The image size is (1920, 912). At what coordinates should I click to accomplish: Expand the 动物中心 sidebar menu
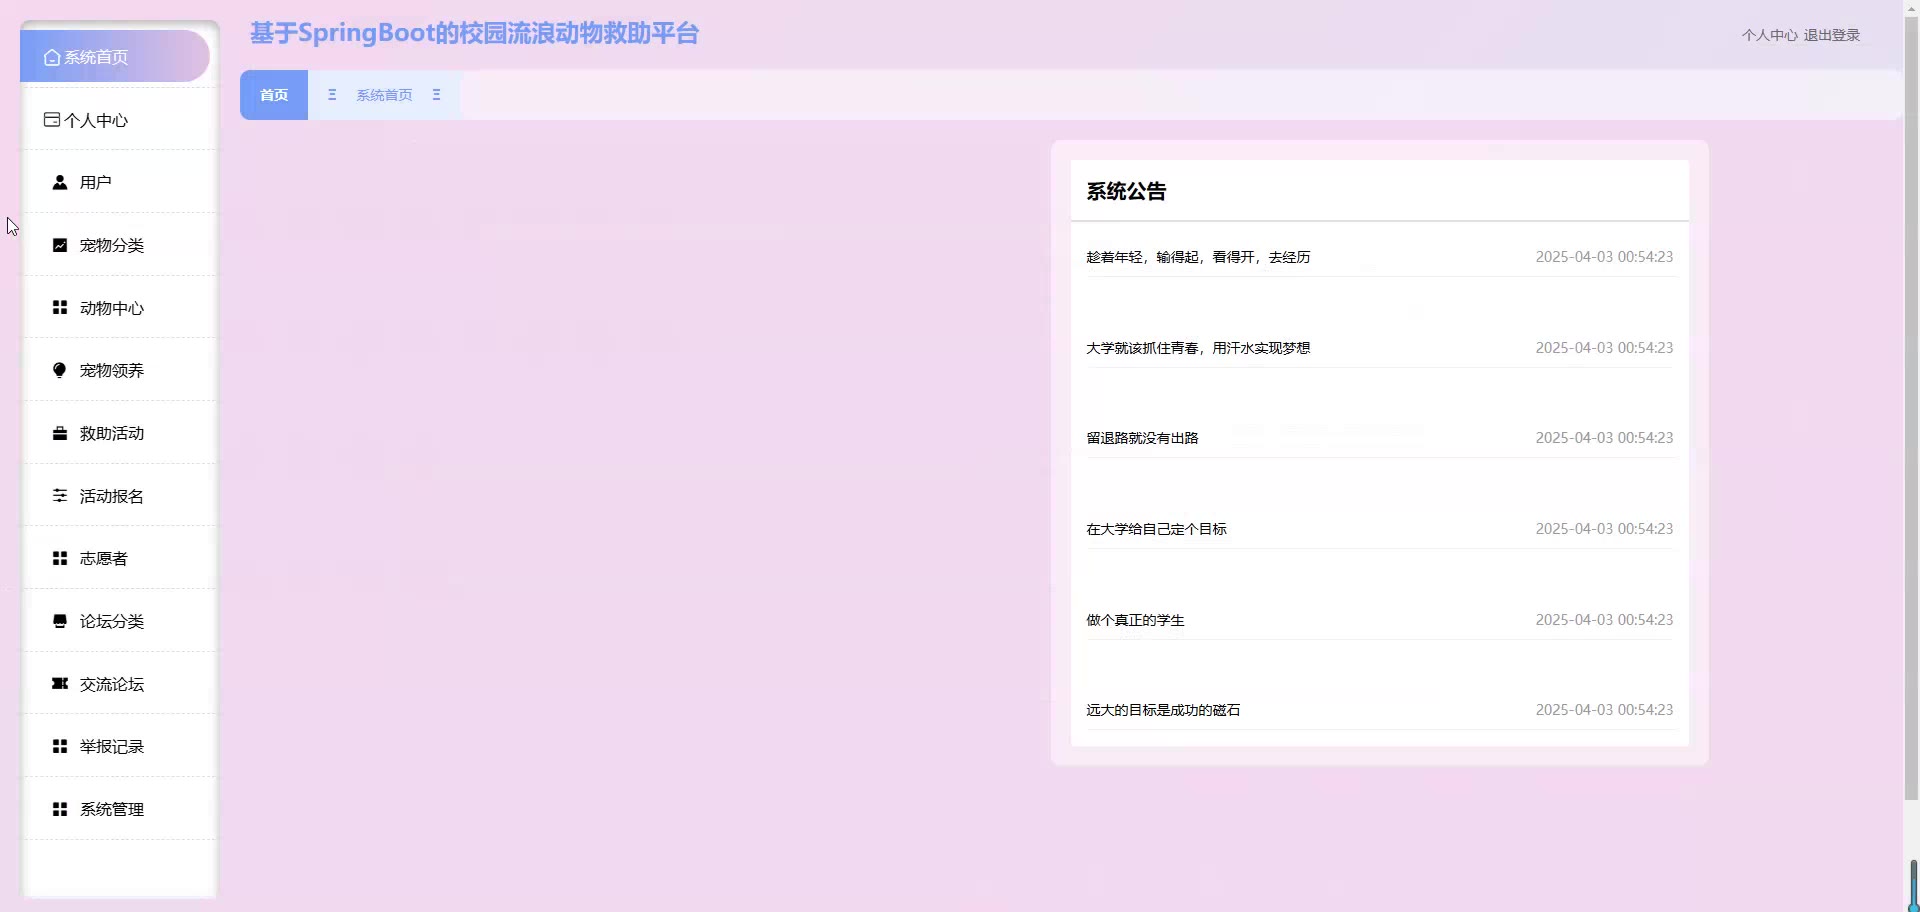tap(112, 308)
